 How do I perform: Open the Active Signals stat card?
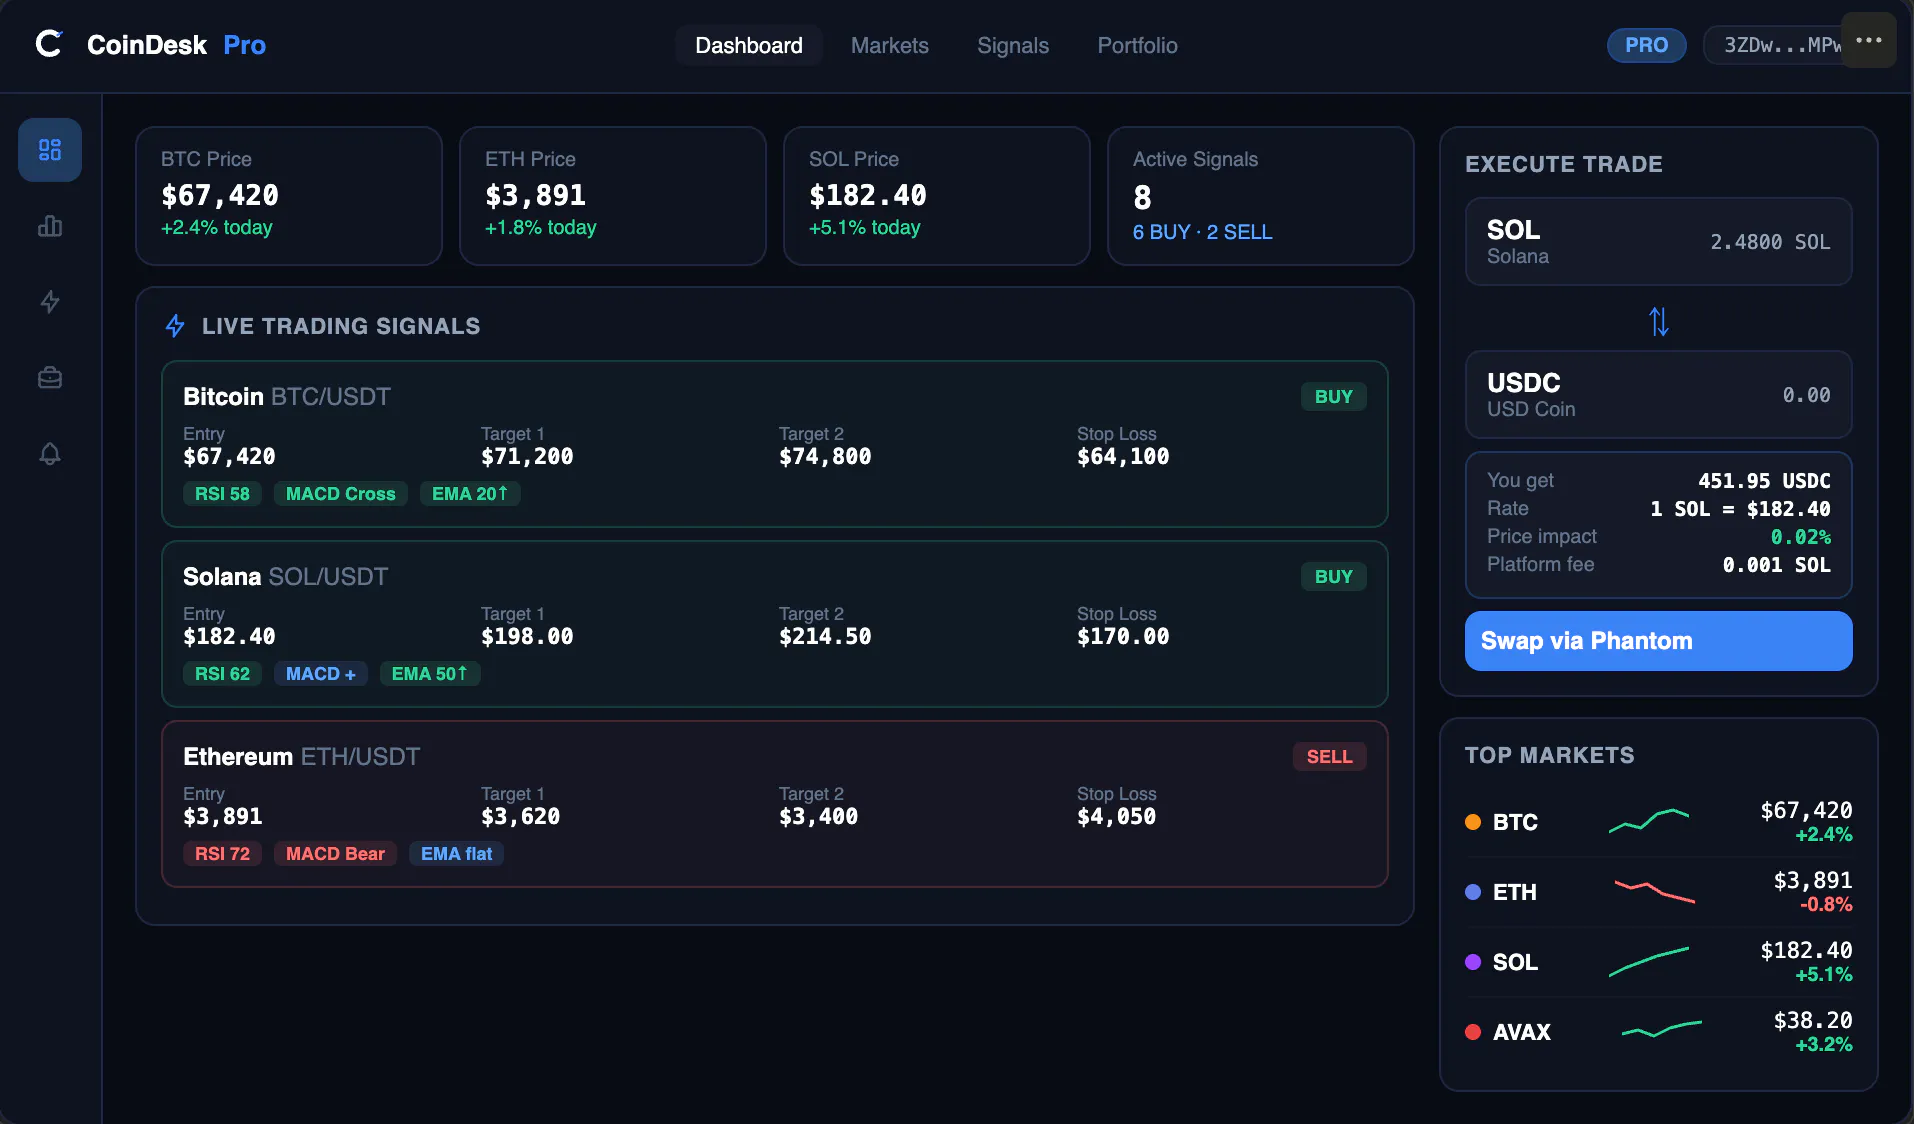click(1261, 196)
